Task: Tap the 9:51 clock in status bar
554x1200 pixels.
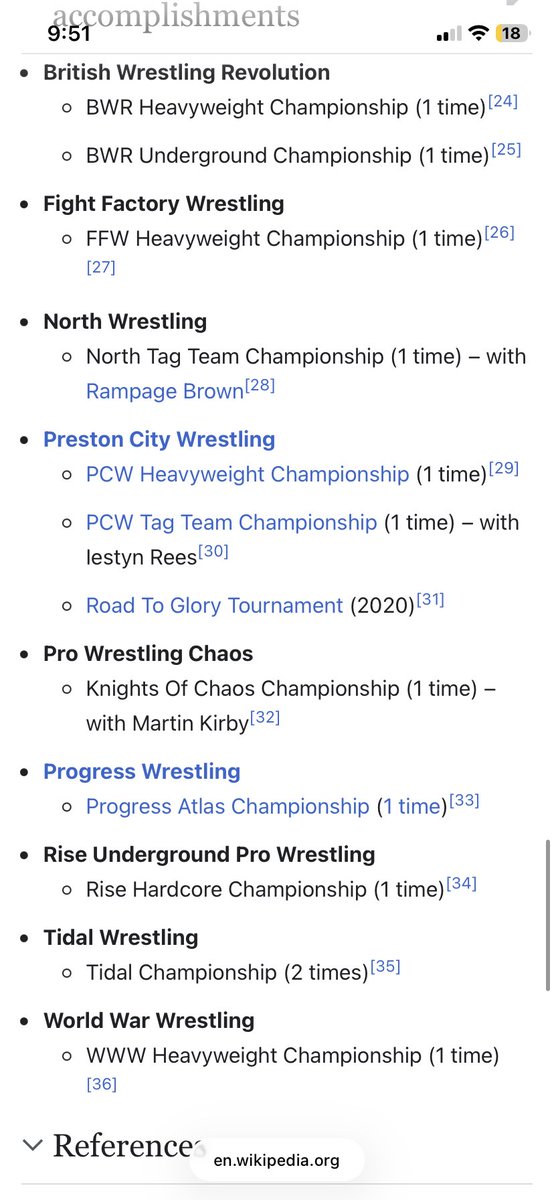Action: tap(69, 33)
